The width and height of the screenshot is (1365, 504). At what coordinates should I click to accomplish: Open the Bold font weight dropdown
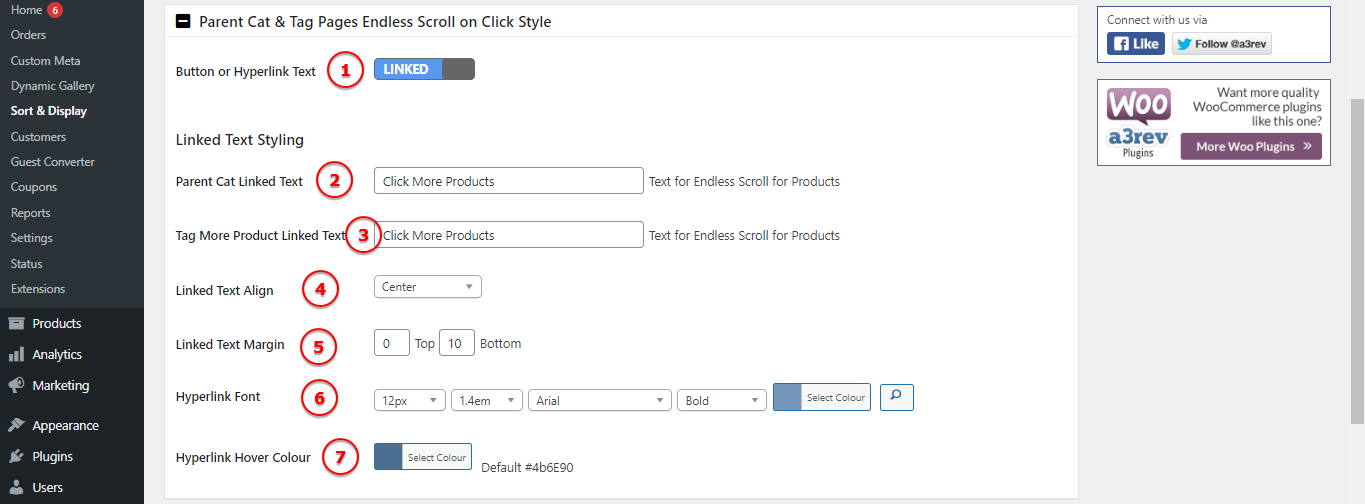point(721,400)
